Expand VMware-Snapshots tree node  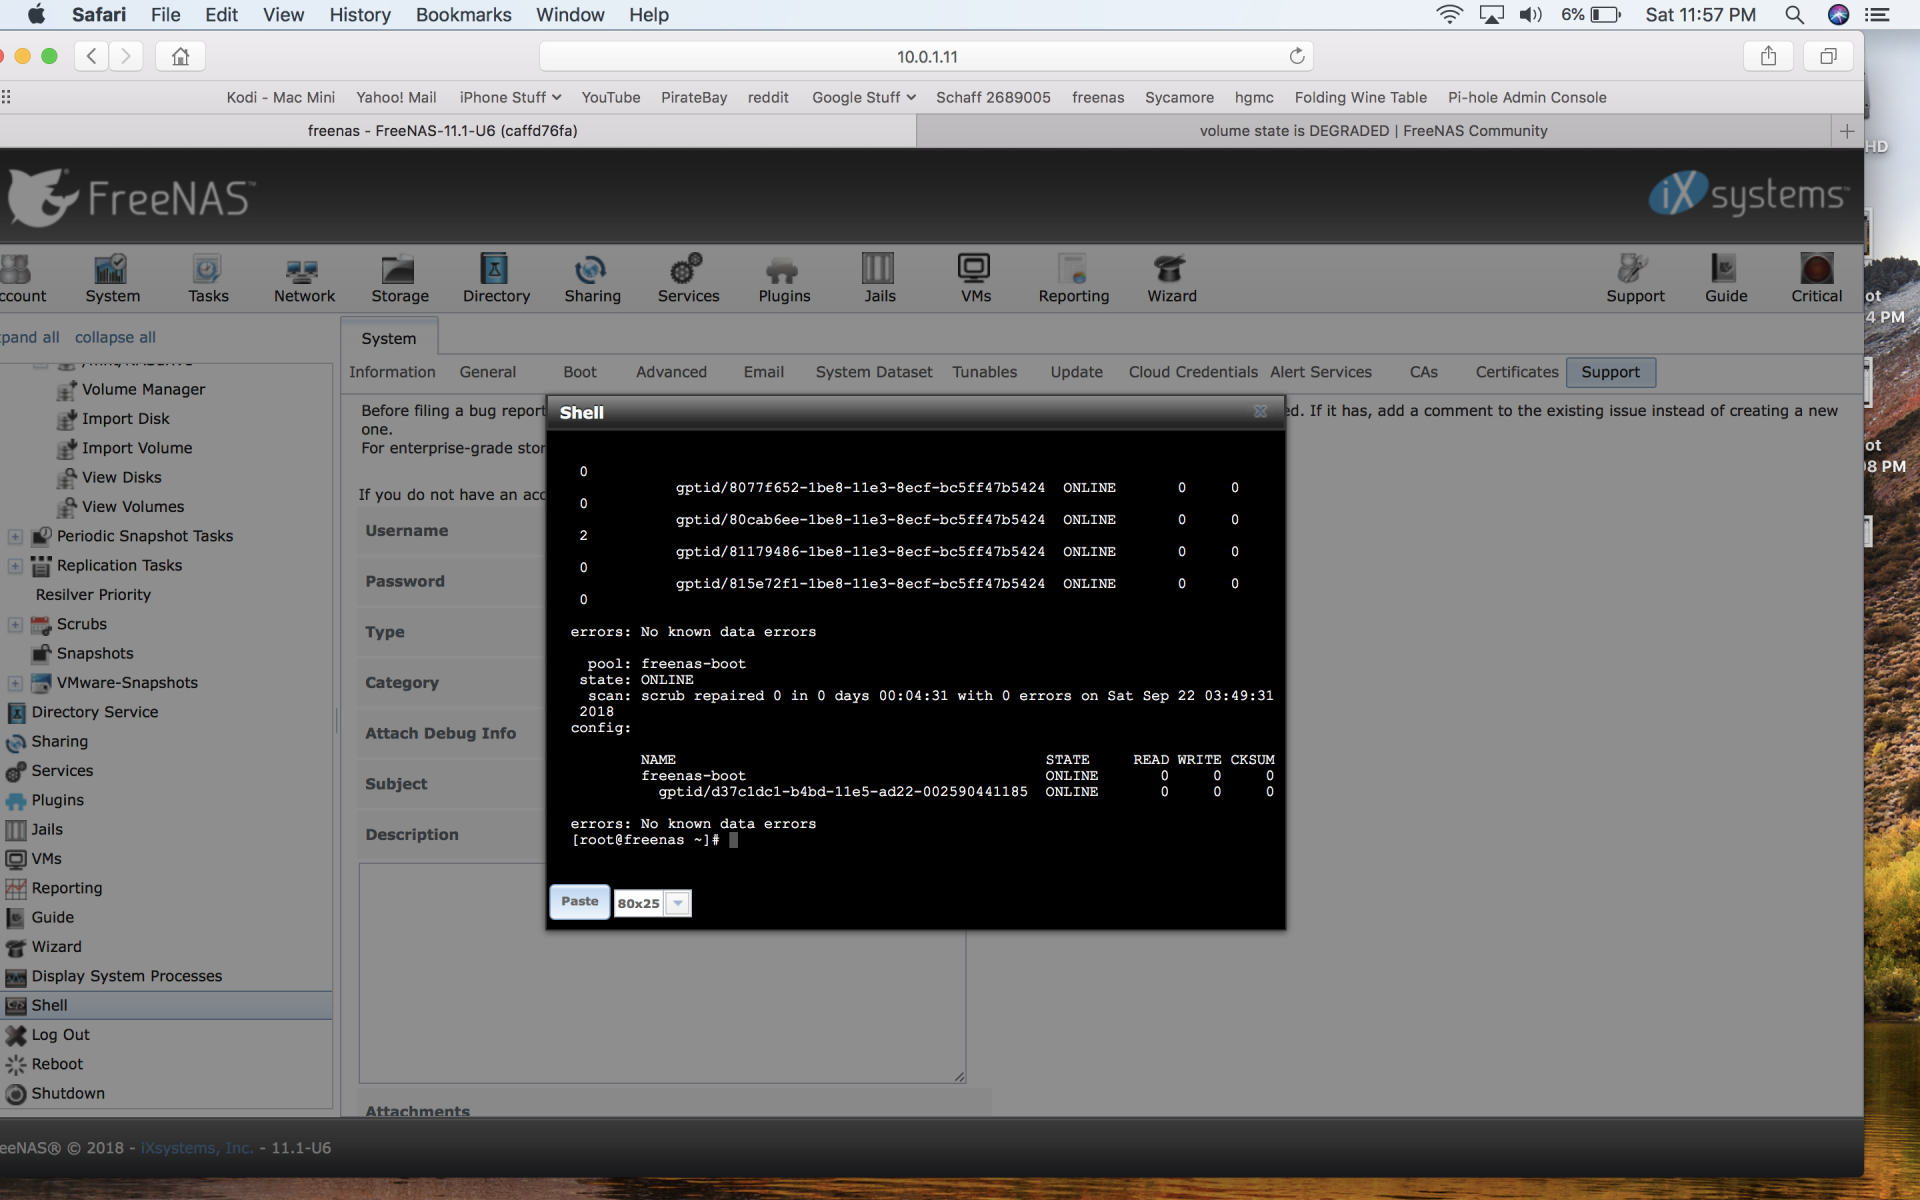15,683
